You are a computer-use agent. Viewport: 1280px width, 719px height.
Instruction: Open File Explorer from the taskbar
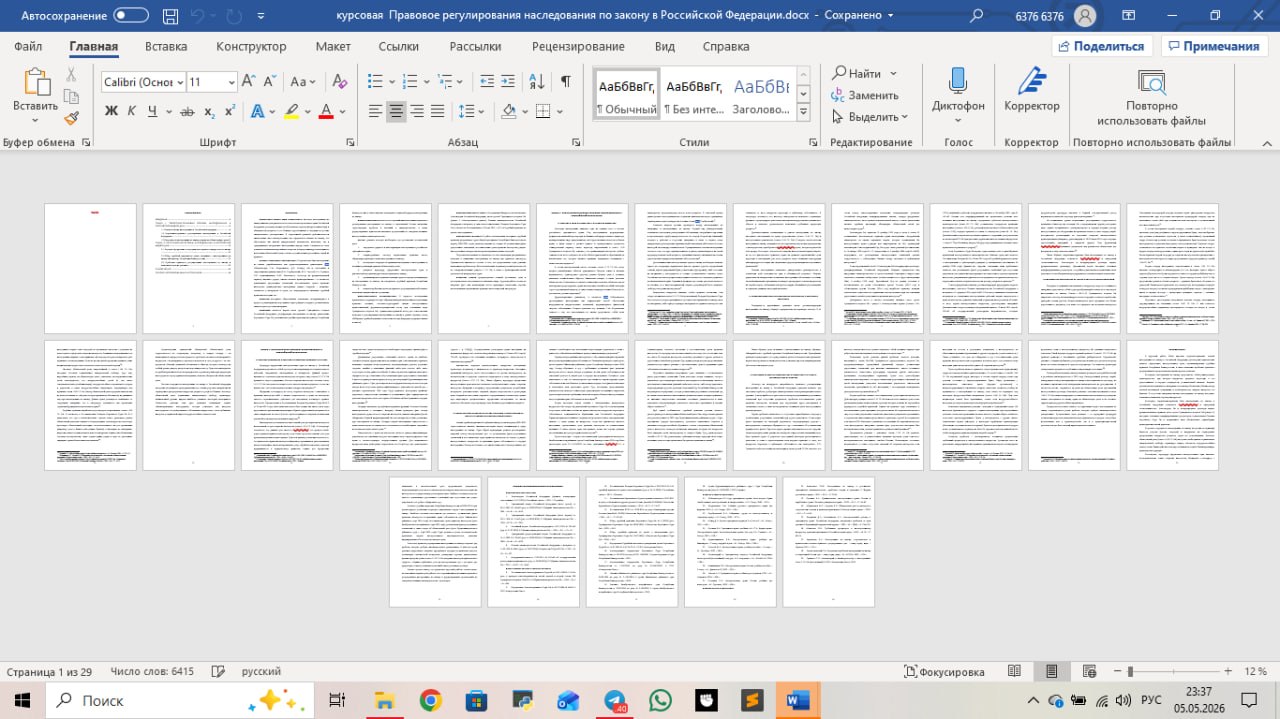[x=384, y=701]
